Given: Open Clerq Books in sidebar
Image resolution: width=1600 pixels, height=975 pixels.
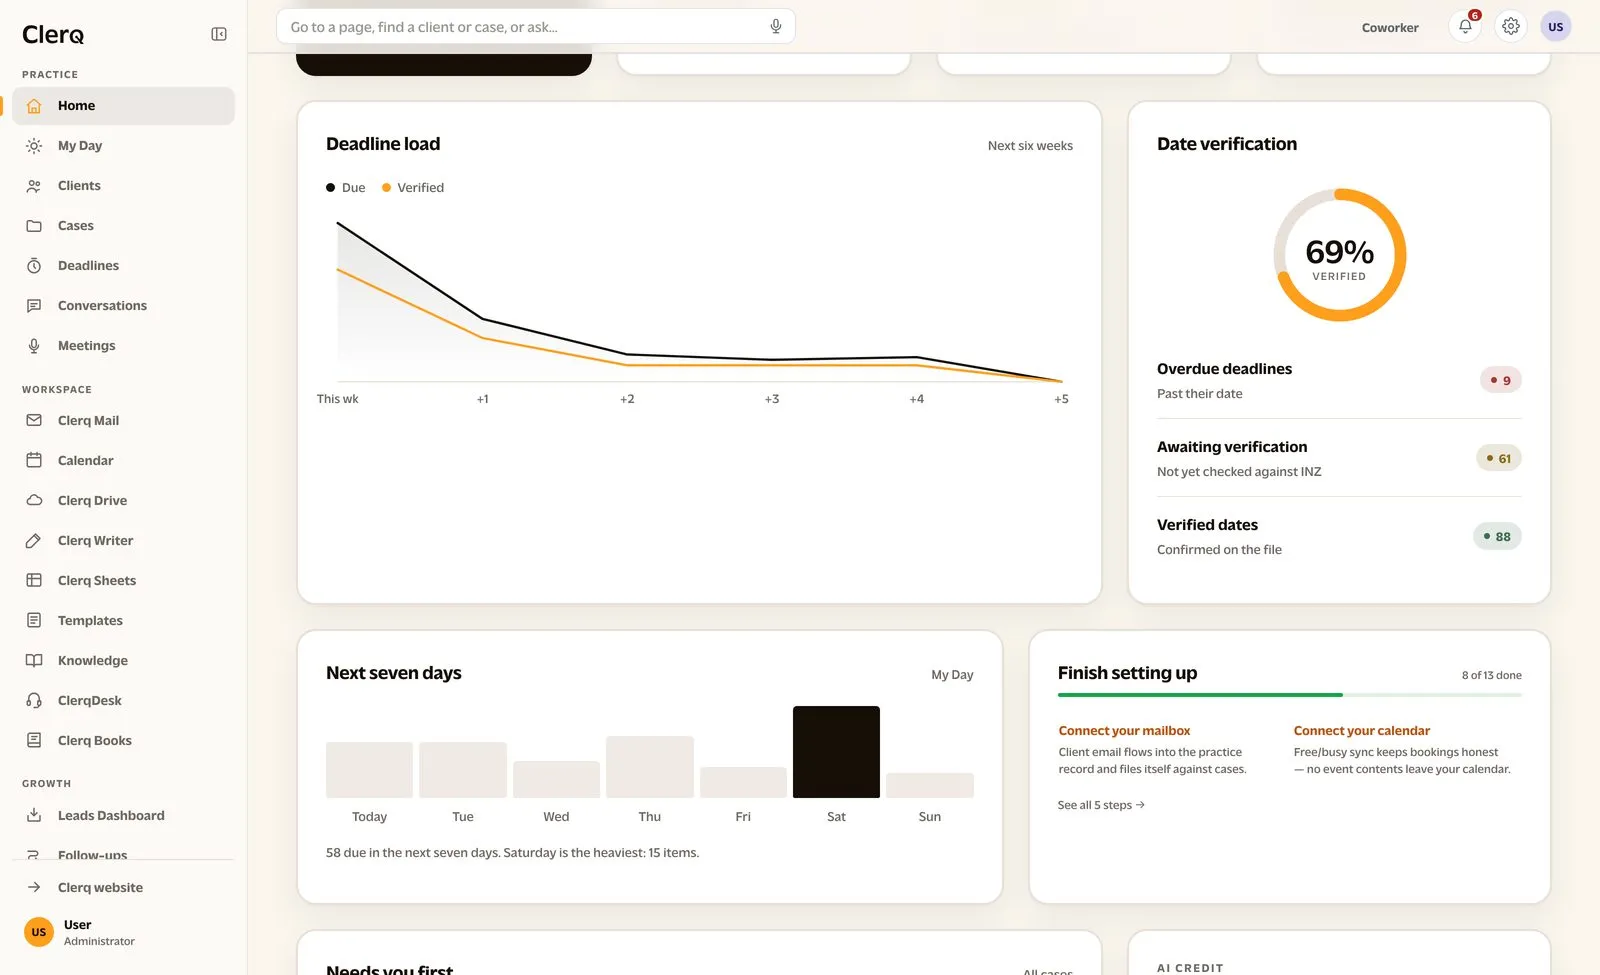Looking at the screenshot, I should [x=124, y=741].
